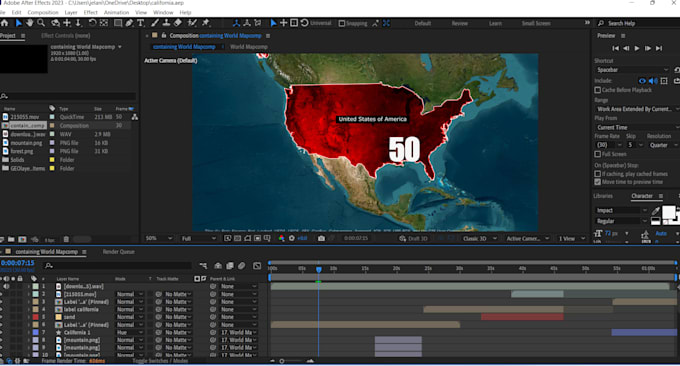The image size is (680, 366).
Task: Open the Composition menu
Action: click(42, 13)
